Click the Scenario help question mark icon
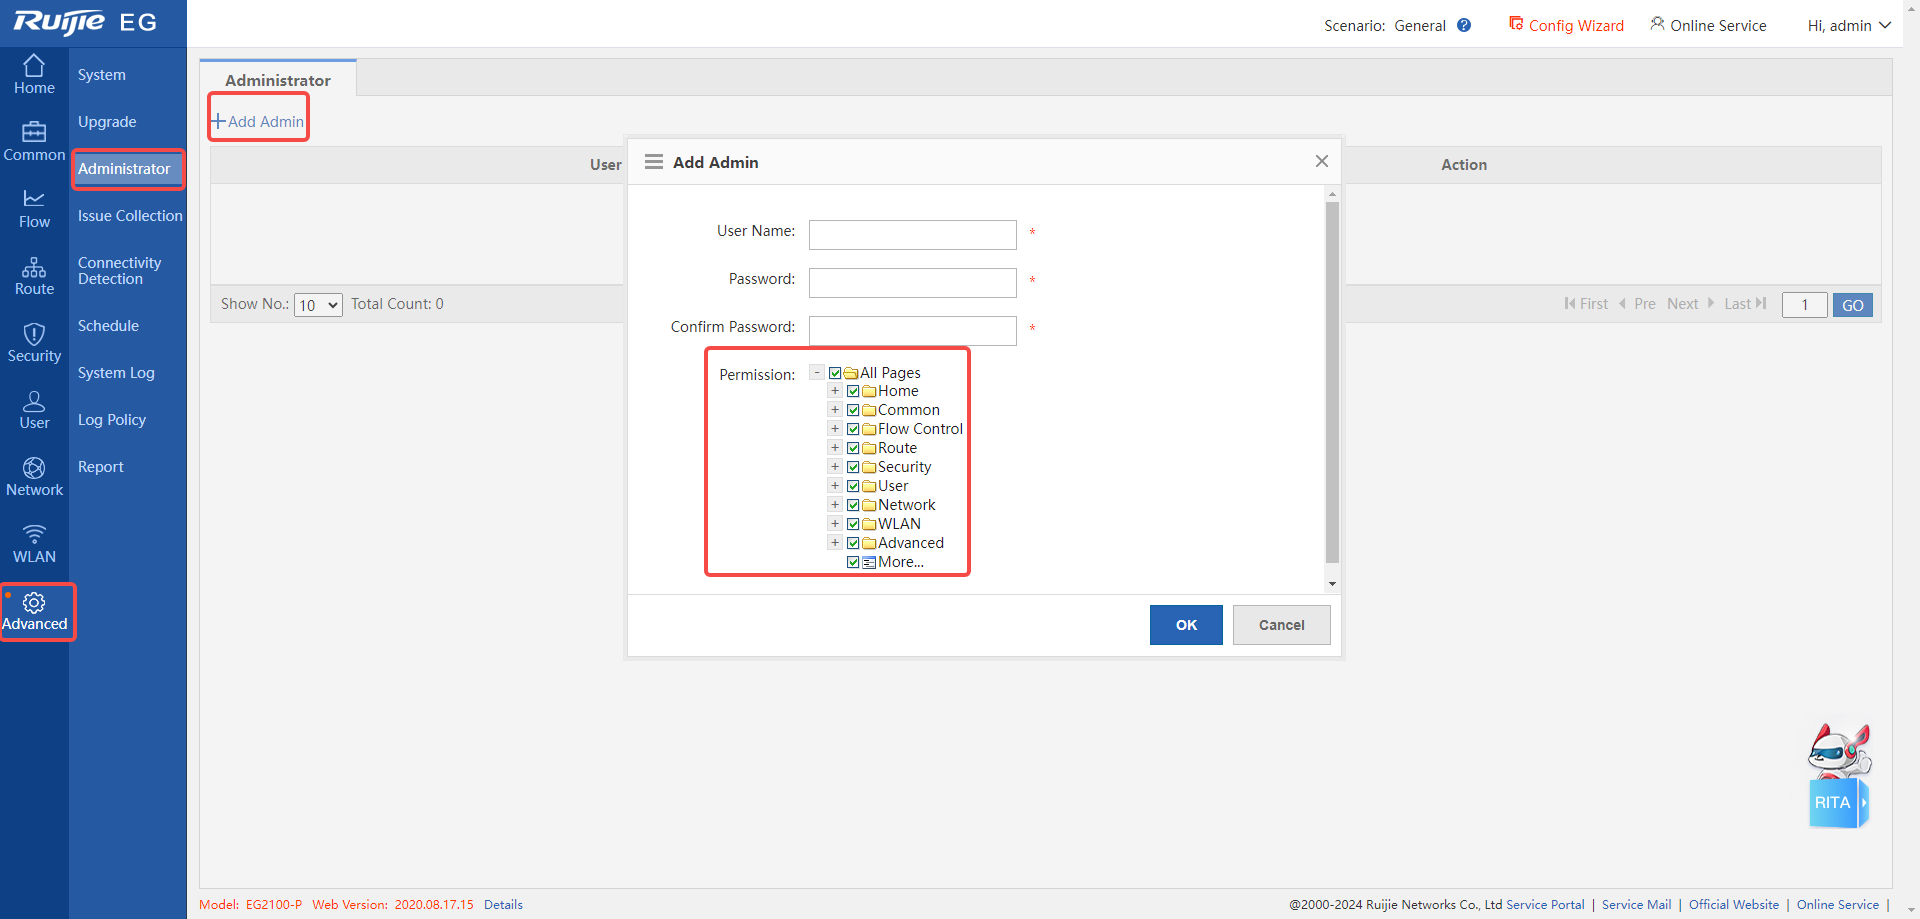1920x919 pixels. click(x=1464, y=26)
